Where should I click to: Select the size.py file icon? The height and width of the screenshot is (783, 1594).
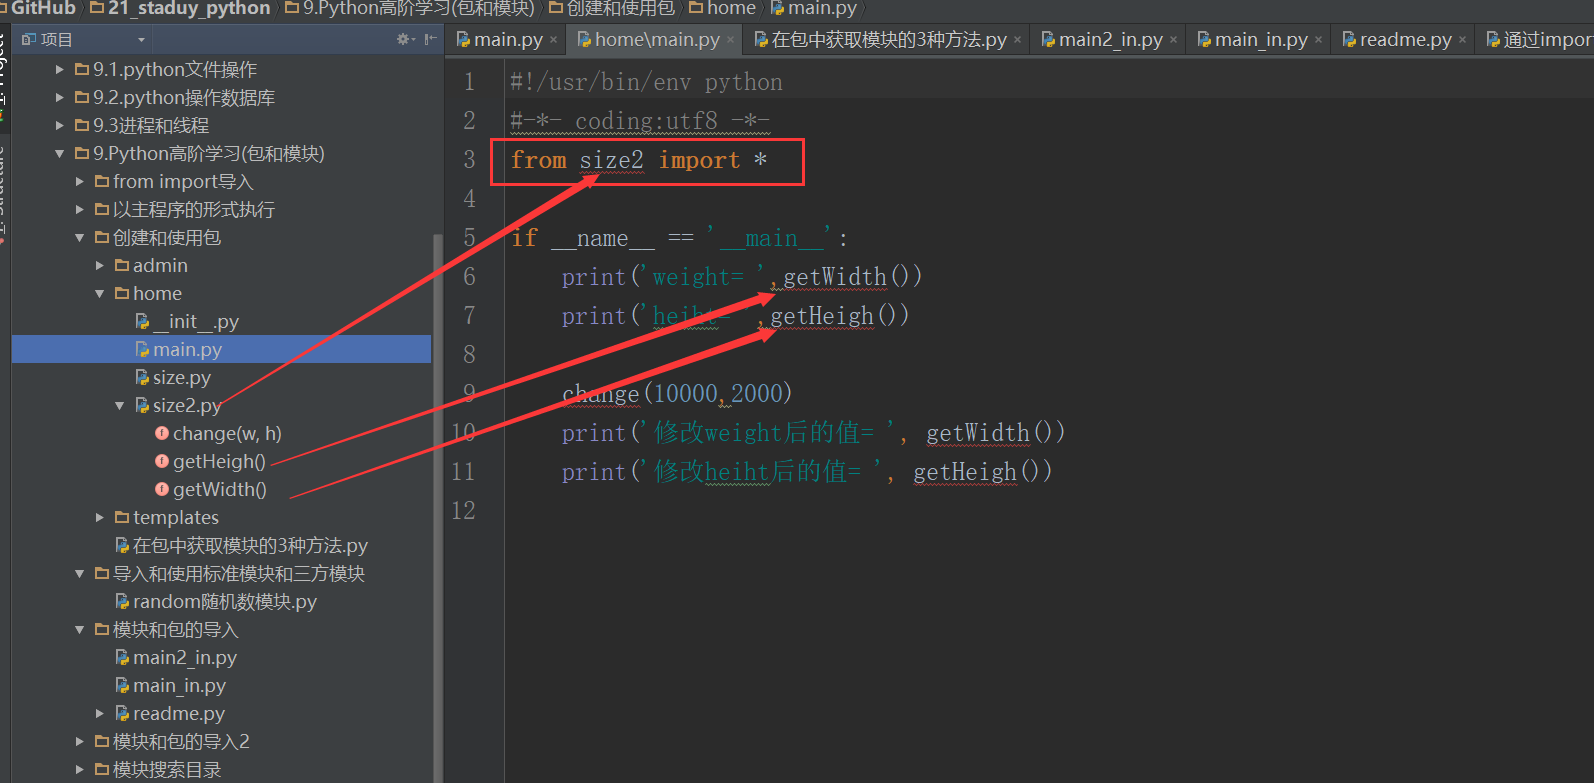(x=142, y=378)
